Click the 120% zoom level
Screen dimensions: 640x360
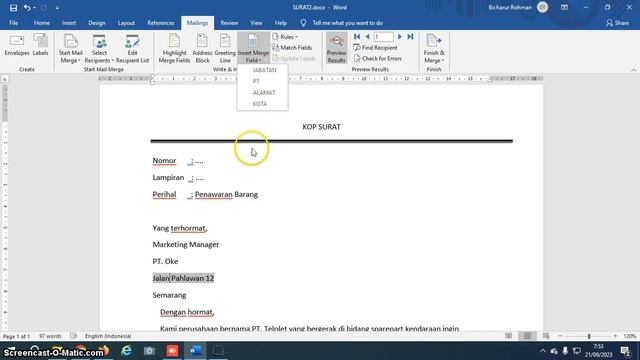pyautogui.click(x=630, y=336)
